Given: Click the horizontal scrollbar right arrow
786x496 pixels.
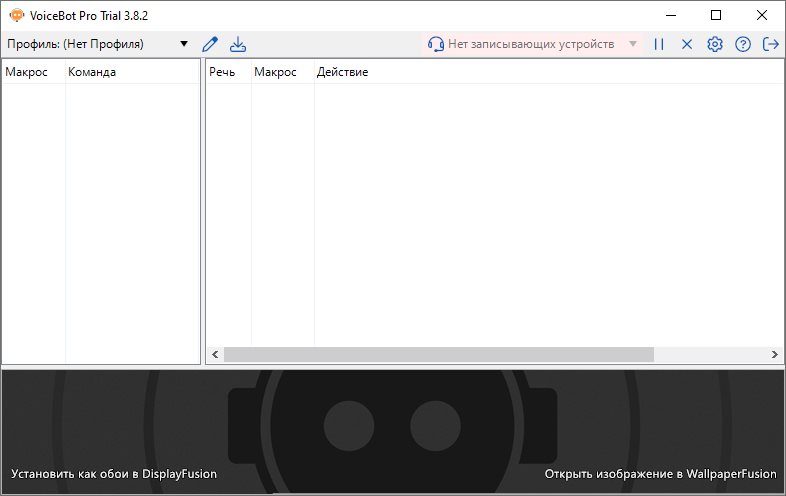Looking at the screenshot, I should 774,355.
